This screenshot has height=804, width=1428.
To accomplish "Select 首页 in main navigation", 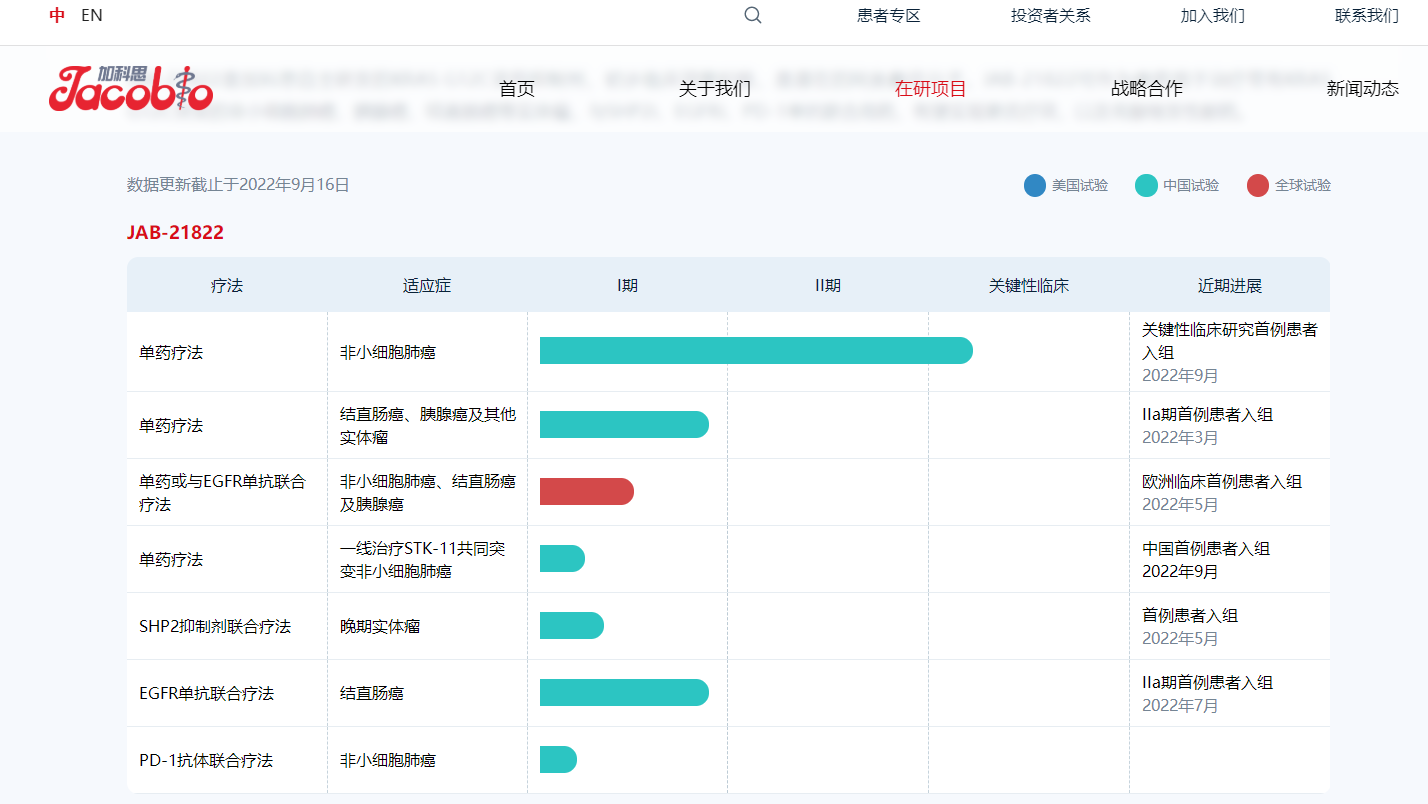I will [x=517, y=89].
